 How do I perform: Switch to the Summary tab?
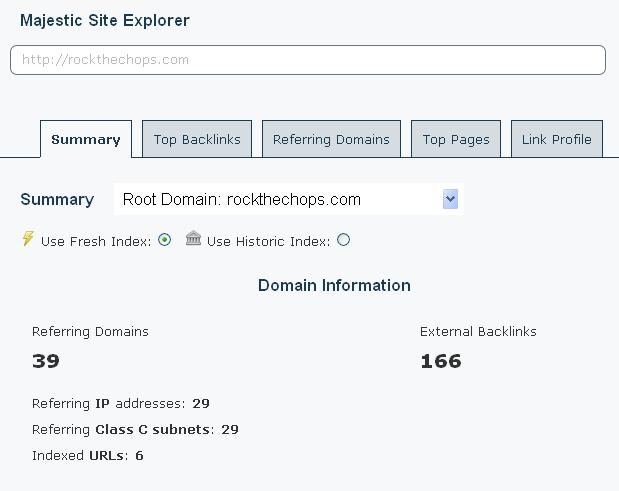(x=86, y=140)
